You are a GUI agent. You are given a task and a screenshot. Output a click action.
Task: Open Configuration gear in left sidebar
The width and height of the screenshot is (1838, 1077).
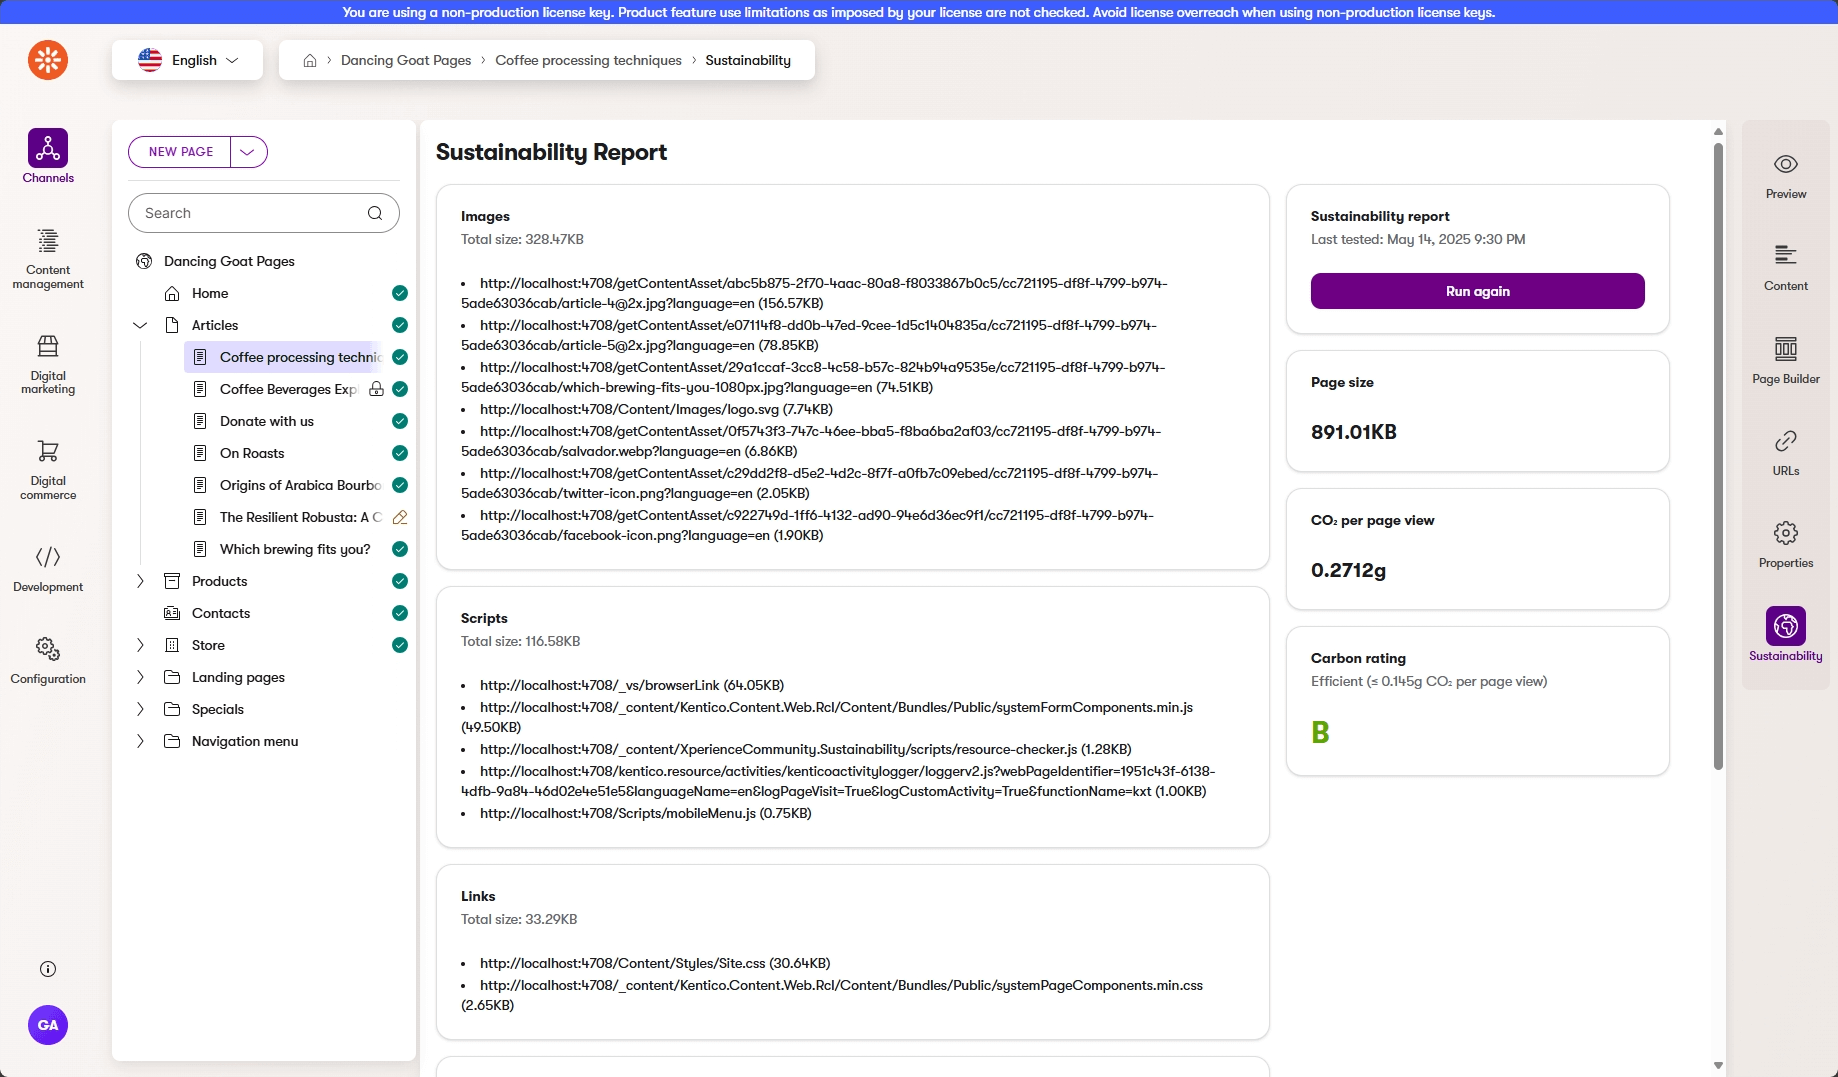[x=48, y=650]
